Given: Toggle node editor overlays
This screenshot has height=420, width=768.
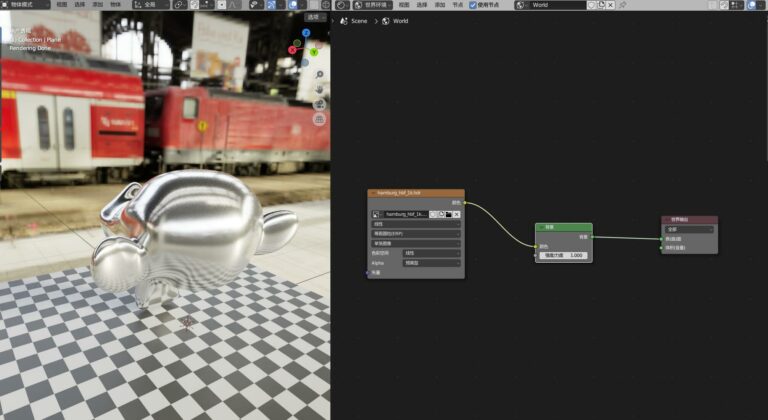Looking at the screenshot, I should coord(751,5).
